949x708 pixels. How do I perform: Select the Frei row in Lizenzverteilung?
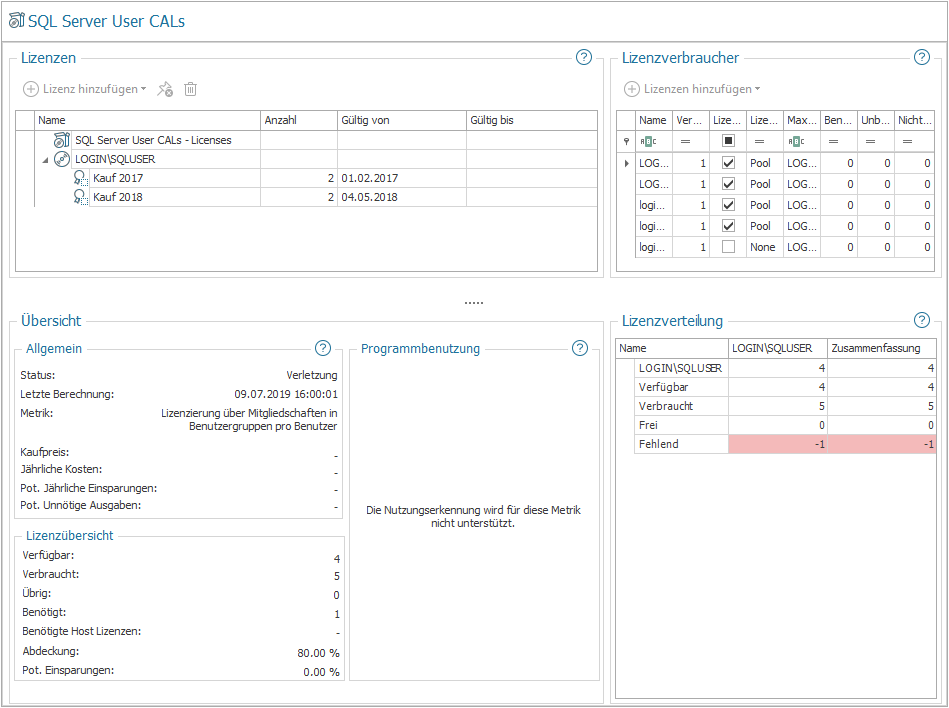coord(785,425)
